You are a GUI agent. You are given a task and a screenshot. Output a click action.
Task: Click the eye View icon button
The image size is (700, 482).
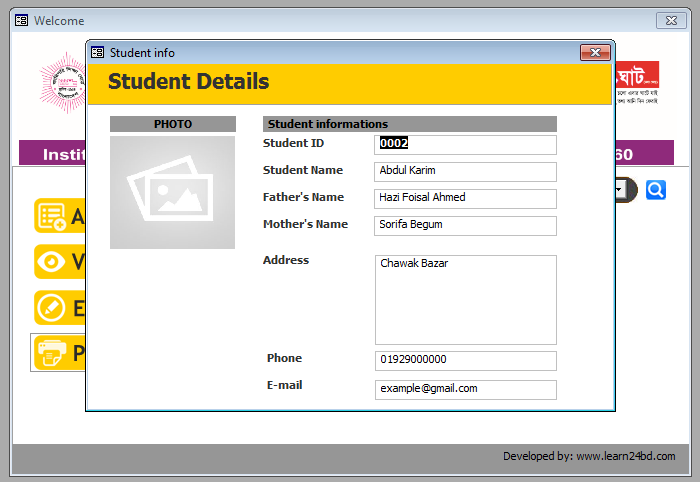tap(59, 262)
